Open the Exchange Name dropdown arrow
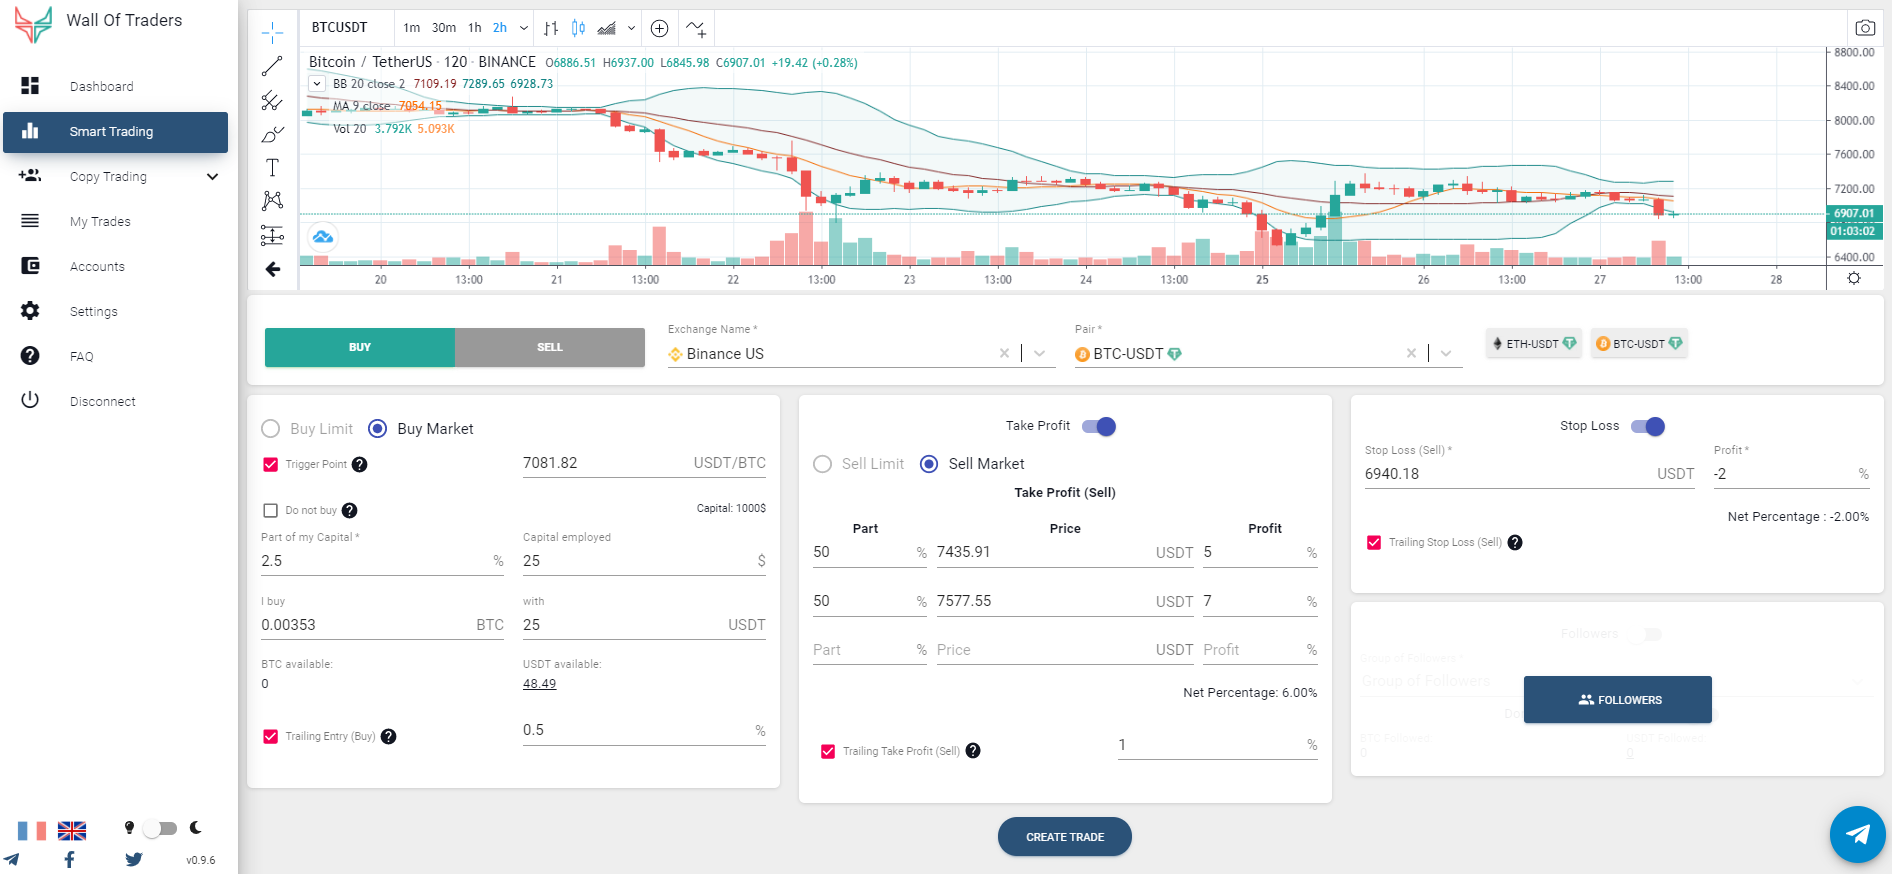 point(1040,353)
